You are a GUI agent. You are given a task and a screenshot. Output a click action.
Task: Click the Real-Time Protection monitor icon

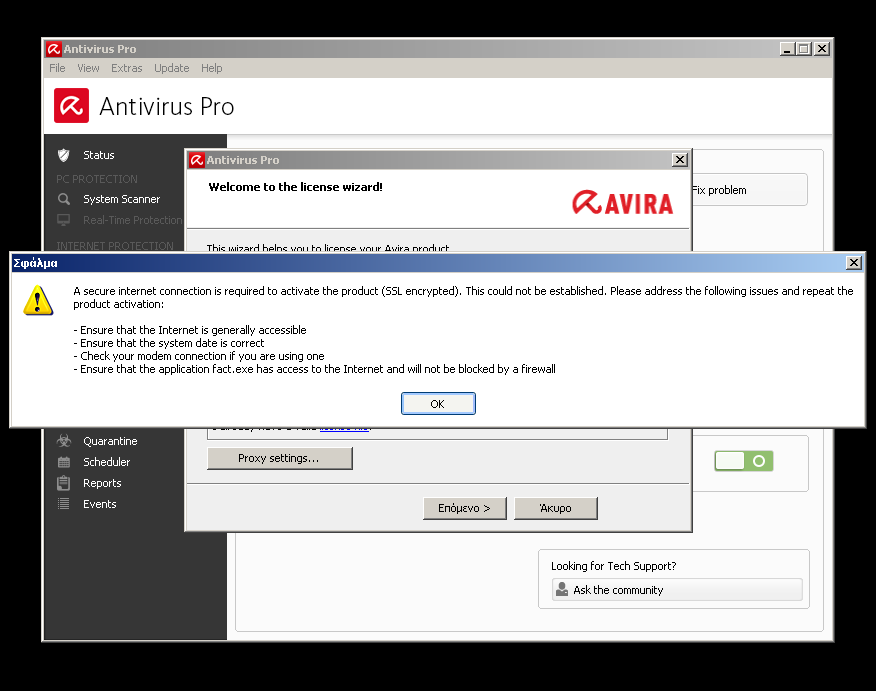[x=64, y=220]
